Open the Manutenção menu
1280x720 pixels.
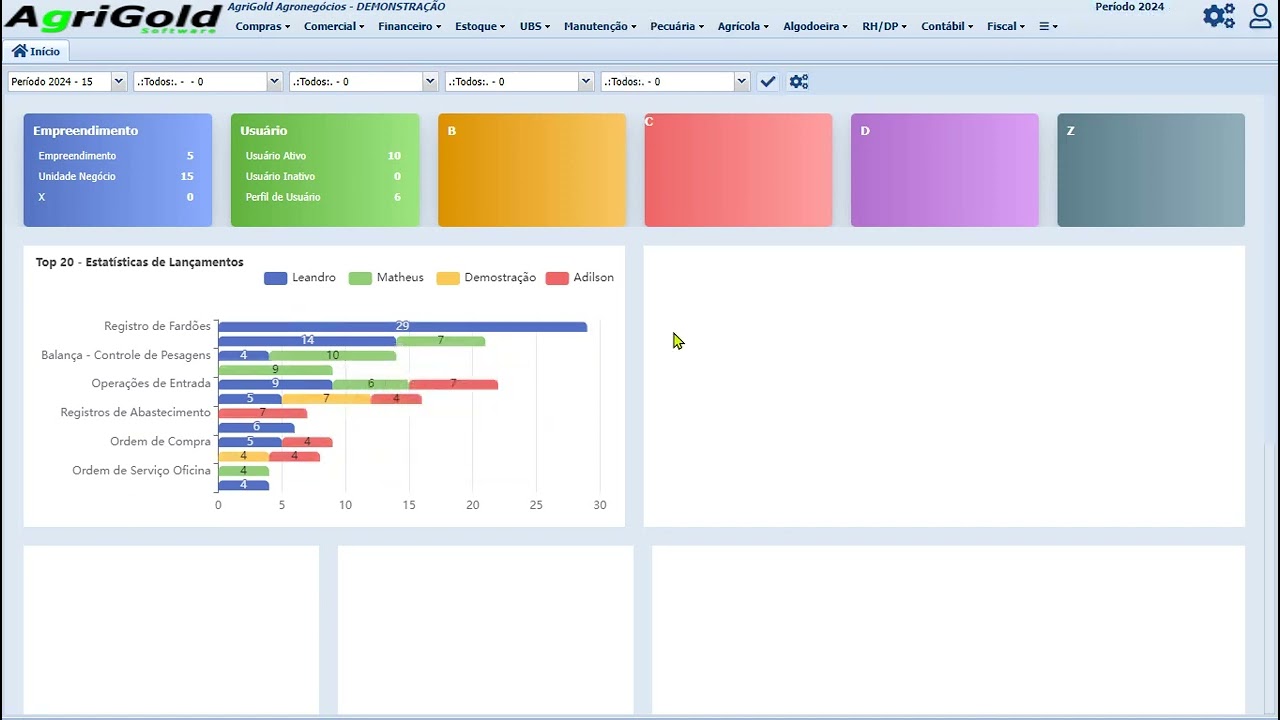click(600, 26)
